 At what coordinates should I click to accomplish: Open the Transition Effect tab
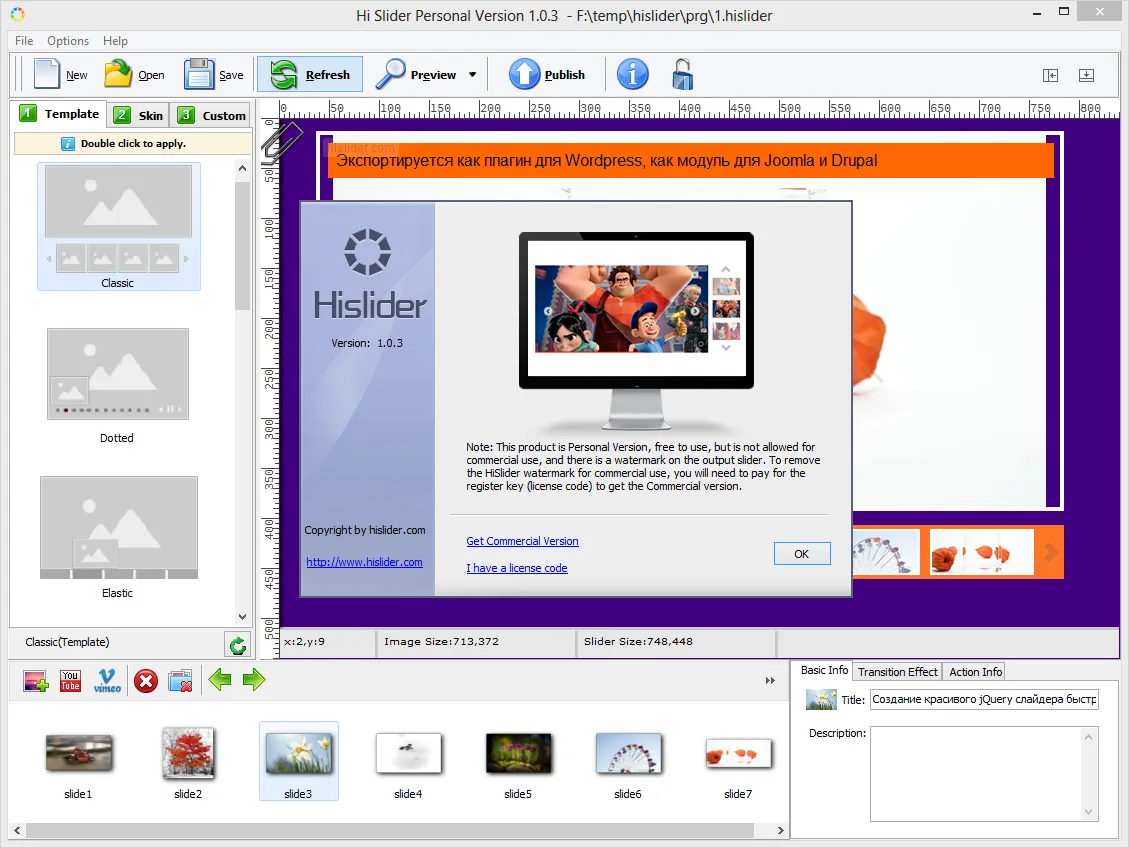(898, 672)
